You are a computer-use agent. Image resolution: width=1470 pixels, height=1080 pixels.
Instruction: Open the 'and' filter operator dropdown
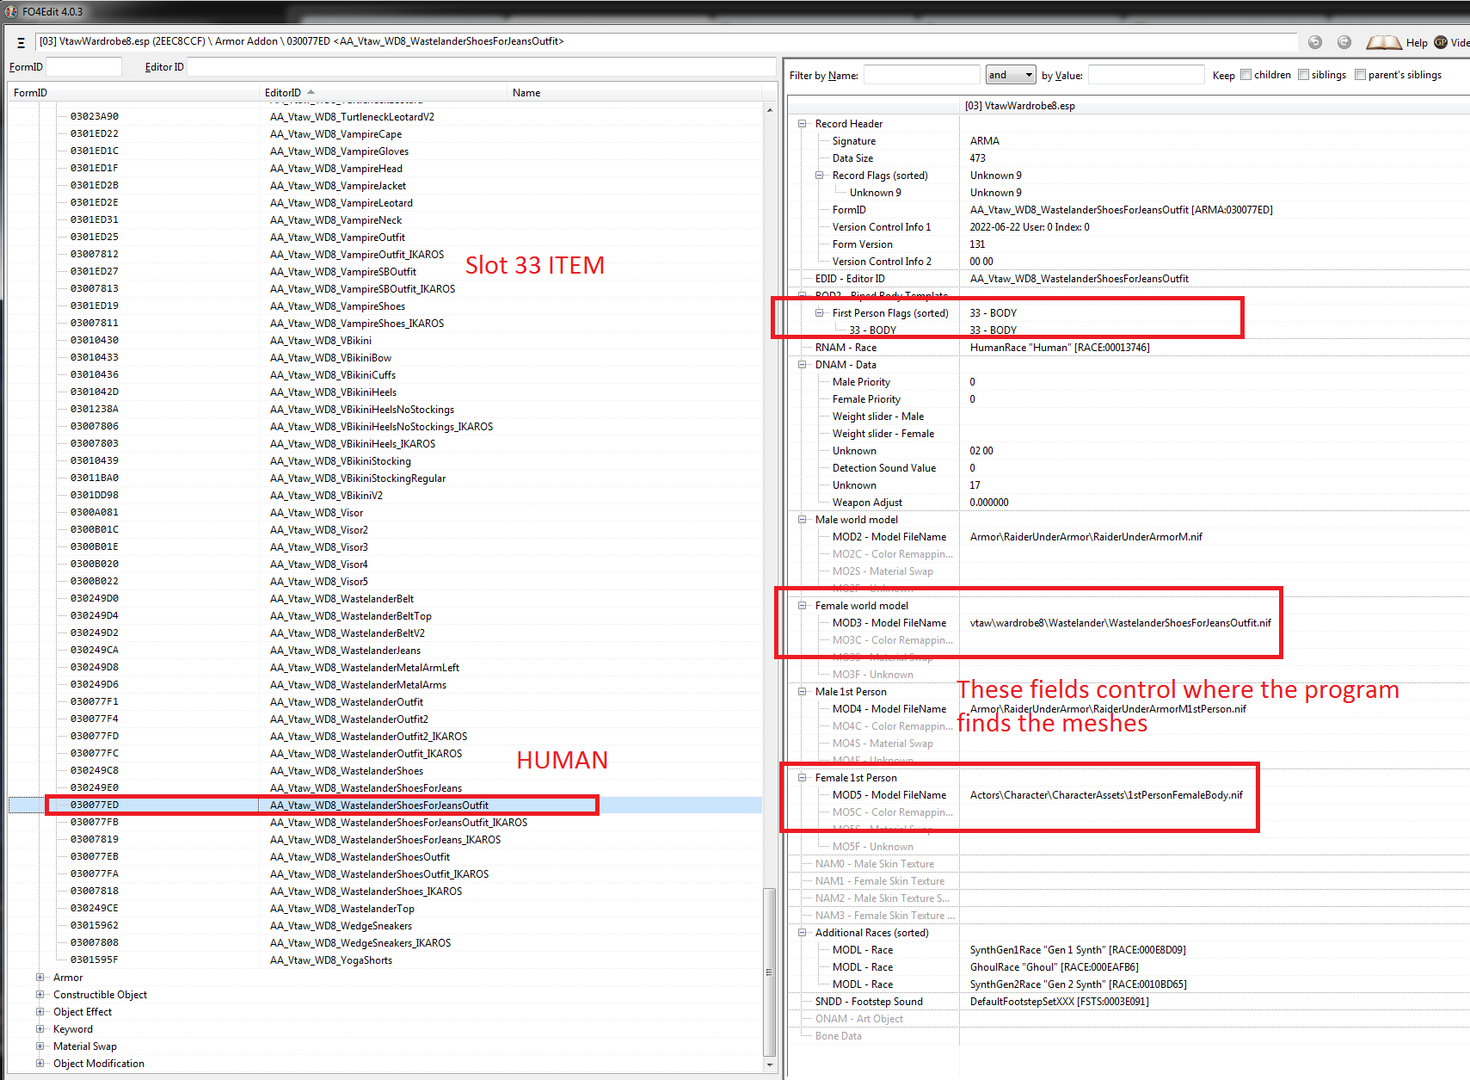coord(1010,75)
